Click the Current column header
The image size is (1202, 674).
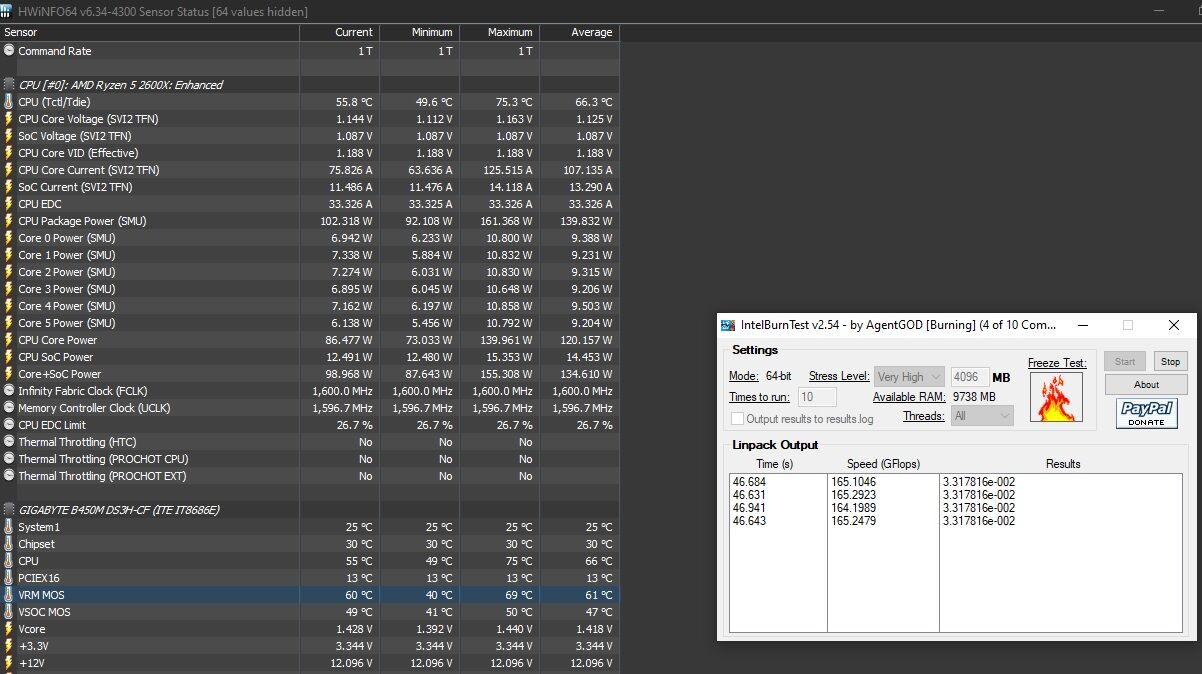coord(340,32)
